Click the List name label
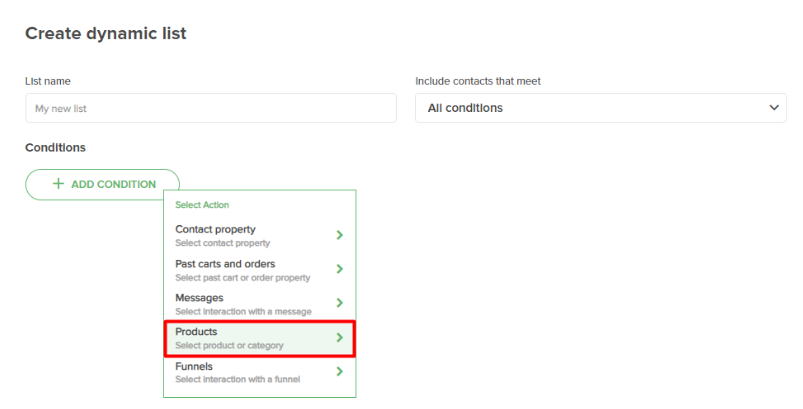Screen dimensions: 803x409 [x=48, y=81]
